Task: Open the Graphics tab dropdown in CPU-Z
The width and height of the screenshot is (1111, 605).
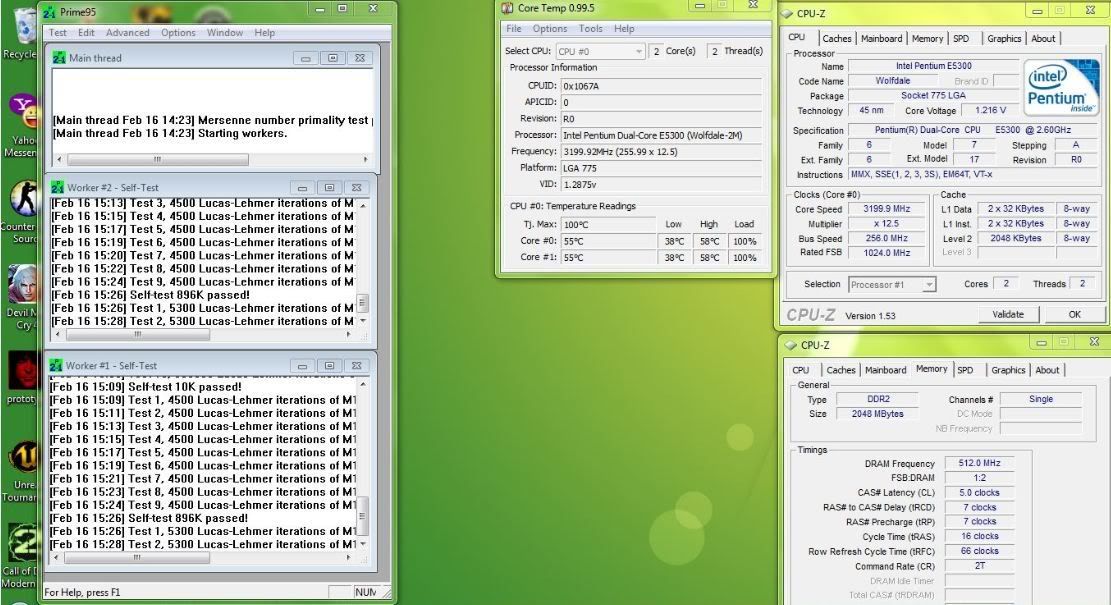Action: [1003, 39]
